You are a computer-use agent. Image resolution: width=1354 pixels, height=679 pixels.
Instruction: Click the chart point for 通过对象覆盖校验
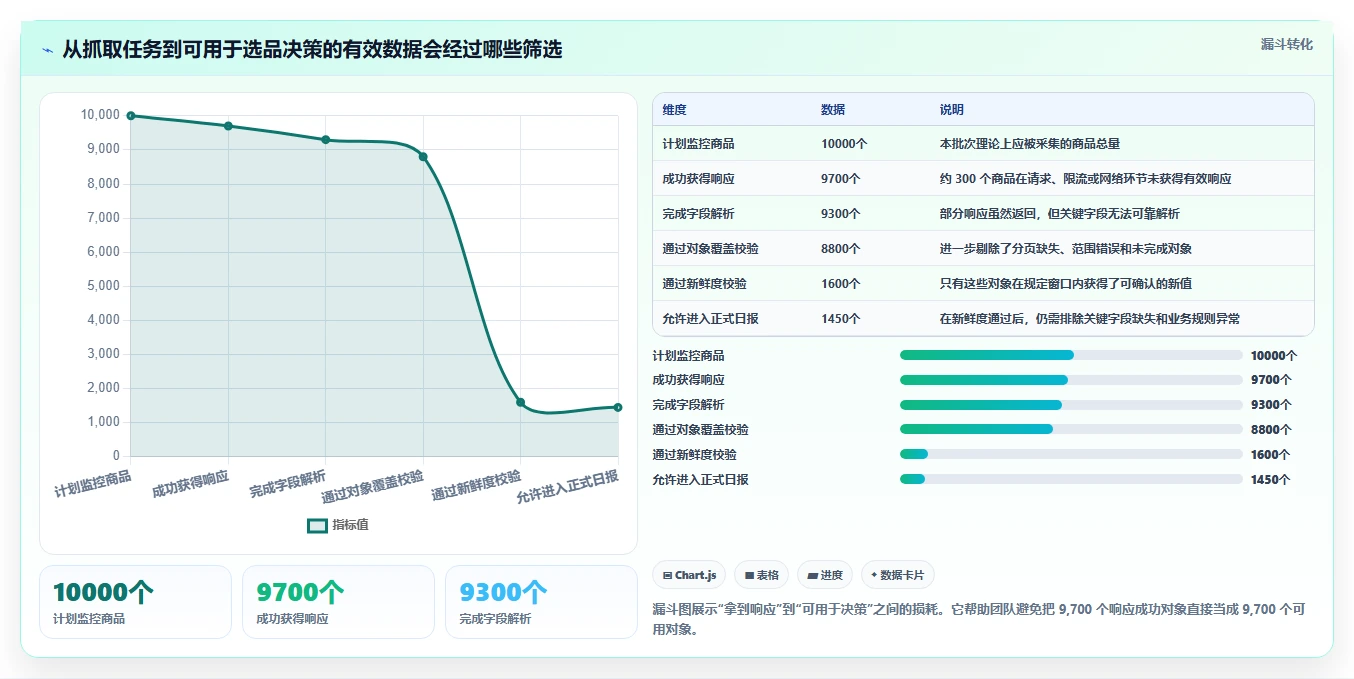coord(423,157)
